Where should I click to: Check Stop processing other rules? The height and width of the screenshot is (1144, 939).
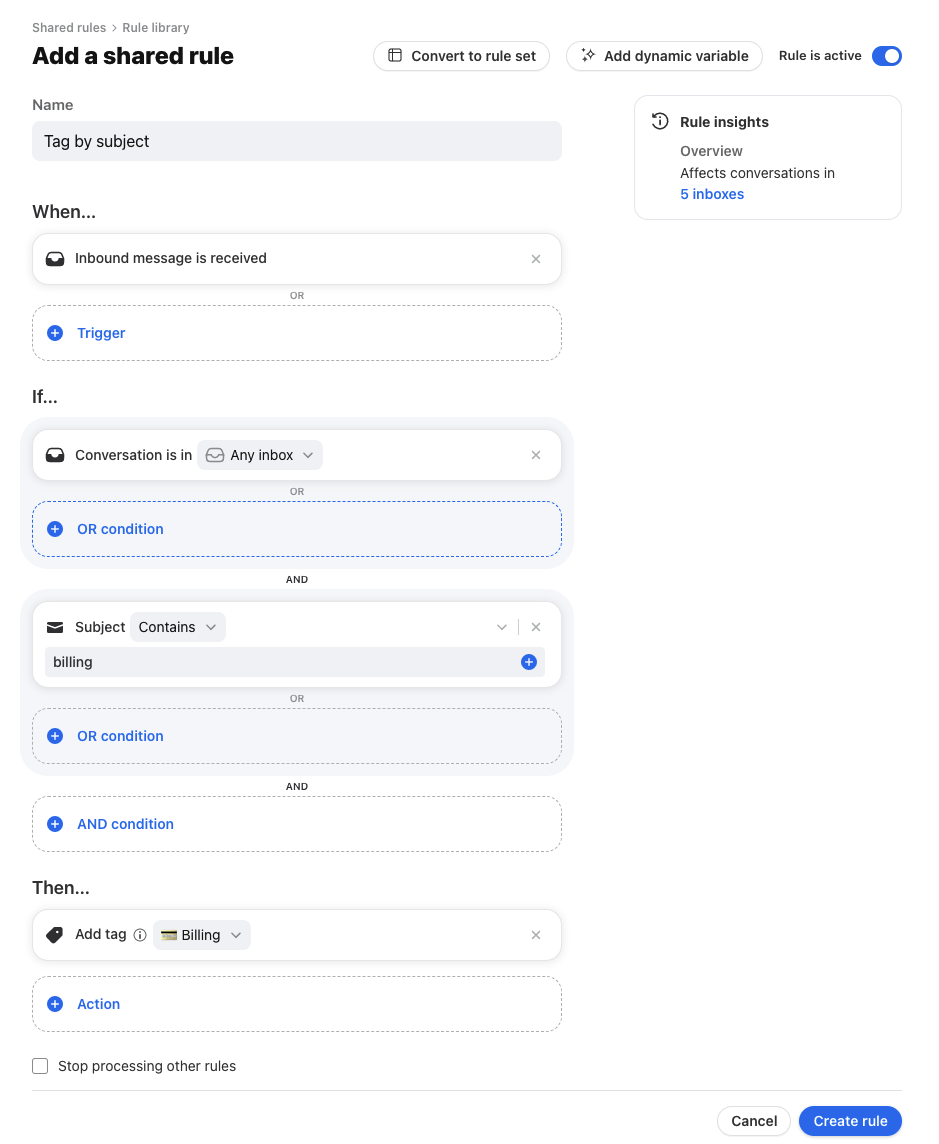40,1066
